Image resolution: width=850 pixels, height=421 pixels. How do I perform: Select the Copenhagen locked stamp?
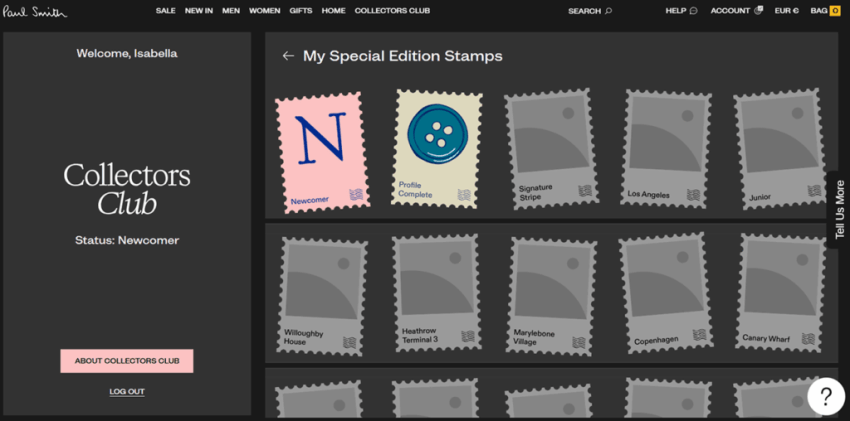[x=666, y=293]
